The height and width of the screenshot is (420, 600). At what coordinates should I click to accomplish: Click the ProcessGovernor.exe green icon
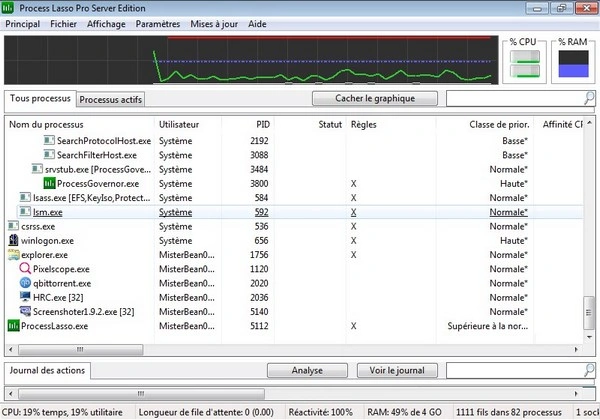[50, 184]
